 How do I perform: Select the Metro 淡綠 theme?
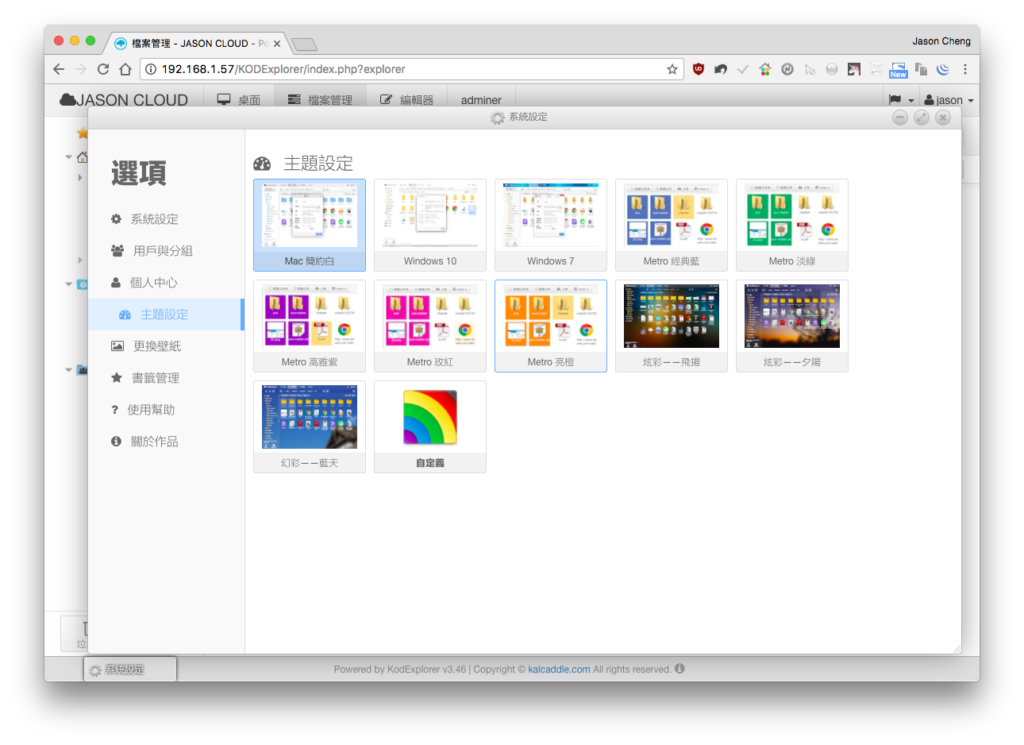pyautogui.click(x=792, y=225)
